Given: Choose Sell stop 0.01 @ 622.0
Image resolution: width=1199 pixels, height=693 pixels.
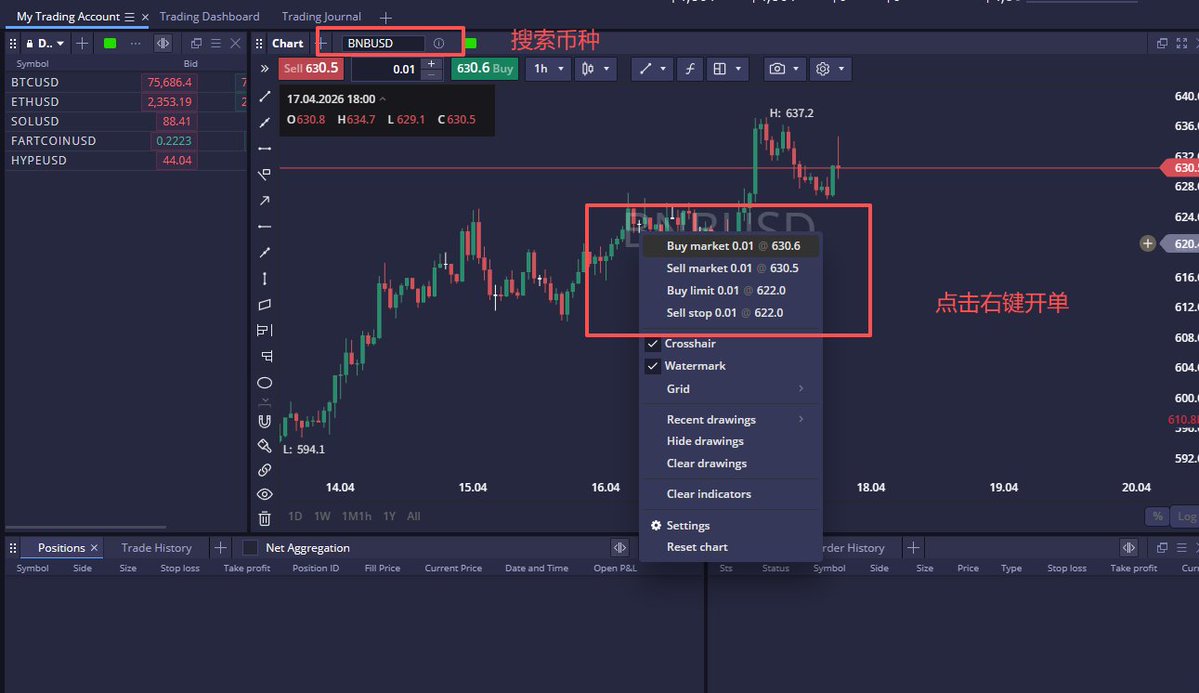Looking at the screenshot, I should pos(731,312).
